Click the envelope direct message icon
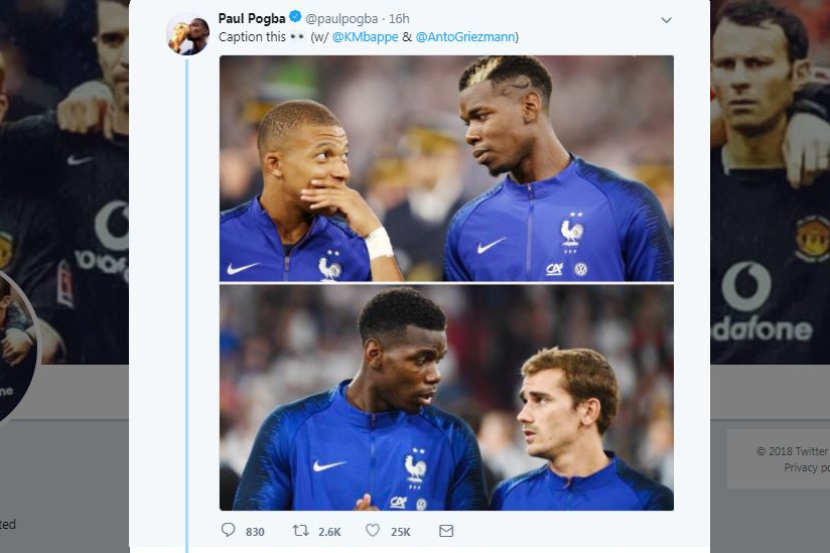The height and width of the screenshot is (553, 830). pos(446,531)
